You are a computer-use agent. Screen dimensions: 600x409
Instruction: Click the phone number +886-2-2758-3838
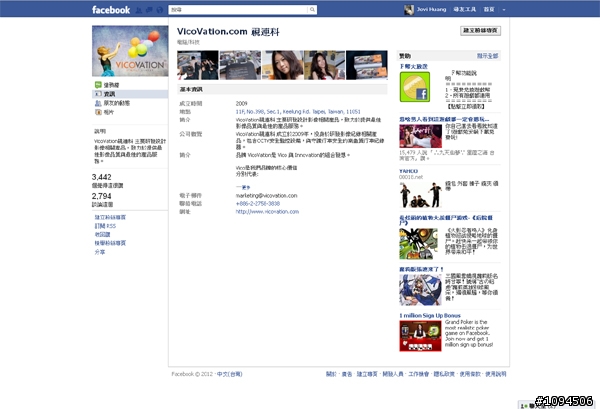[x=258, y=204]
